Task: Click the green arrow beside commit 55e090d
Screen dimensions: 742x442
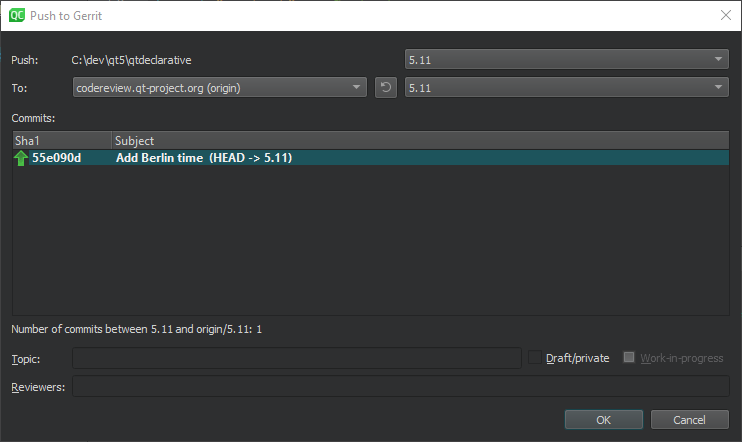Action: [x=21, y=158]
